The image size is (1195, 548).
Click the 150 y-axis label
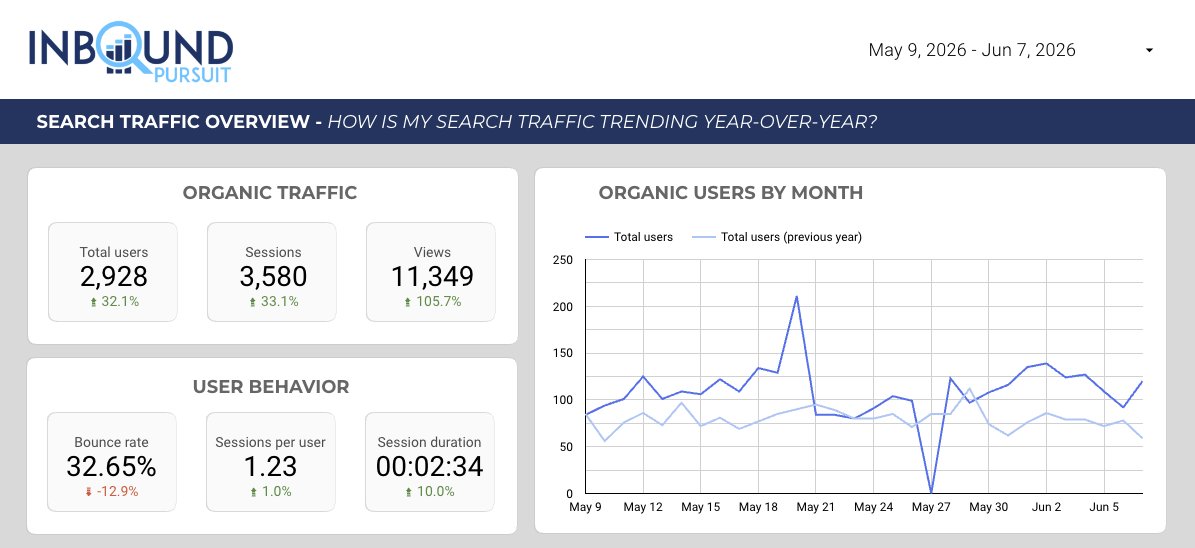tap(562, 354)
